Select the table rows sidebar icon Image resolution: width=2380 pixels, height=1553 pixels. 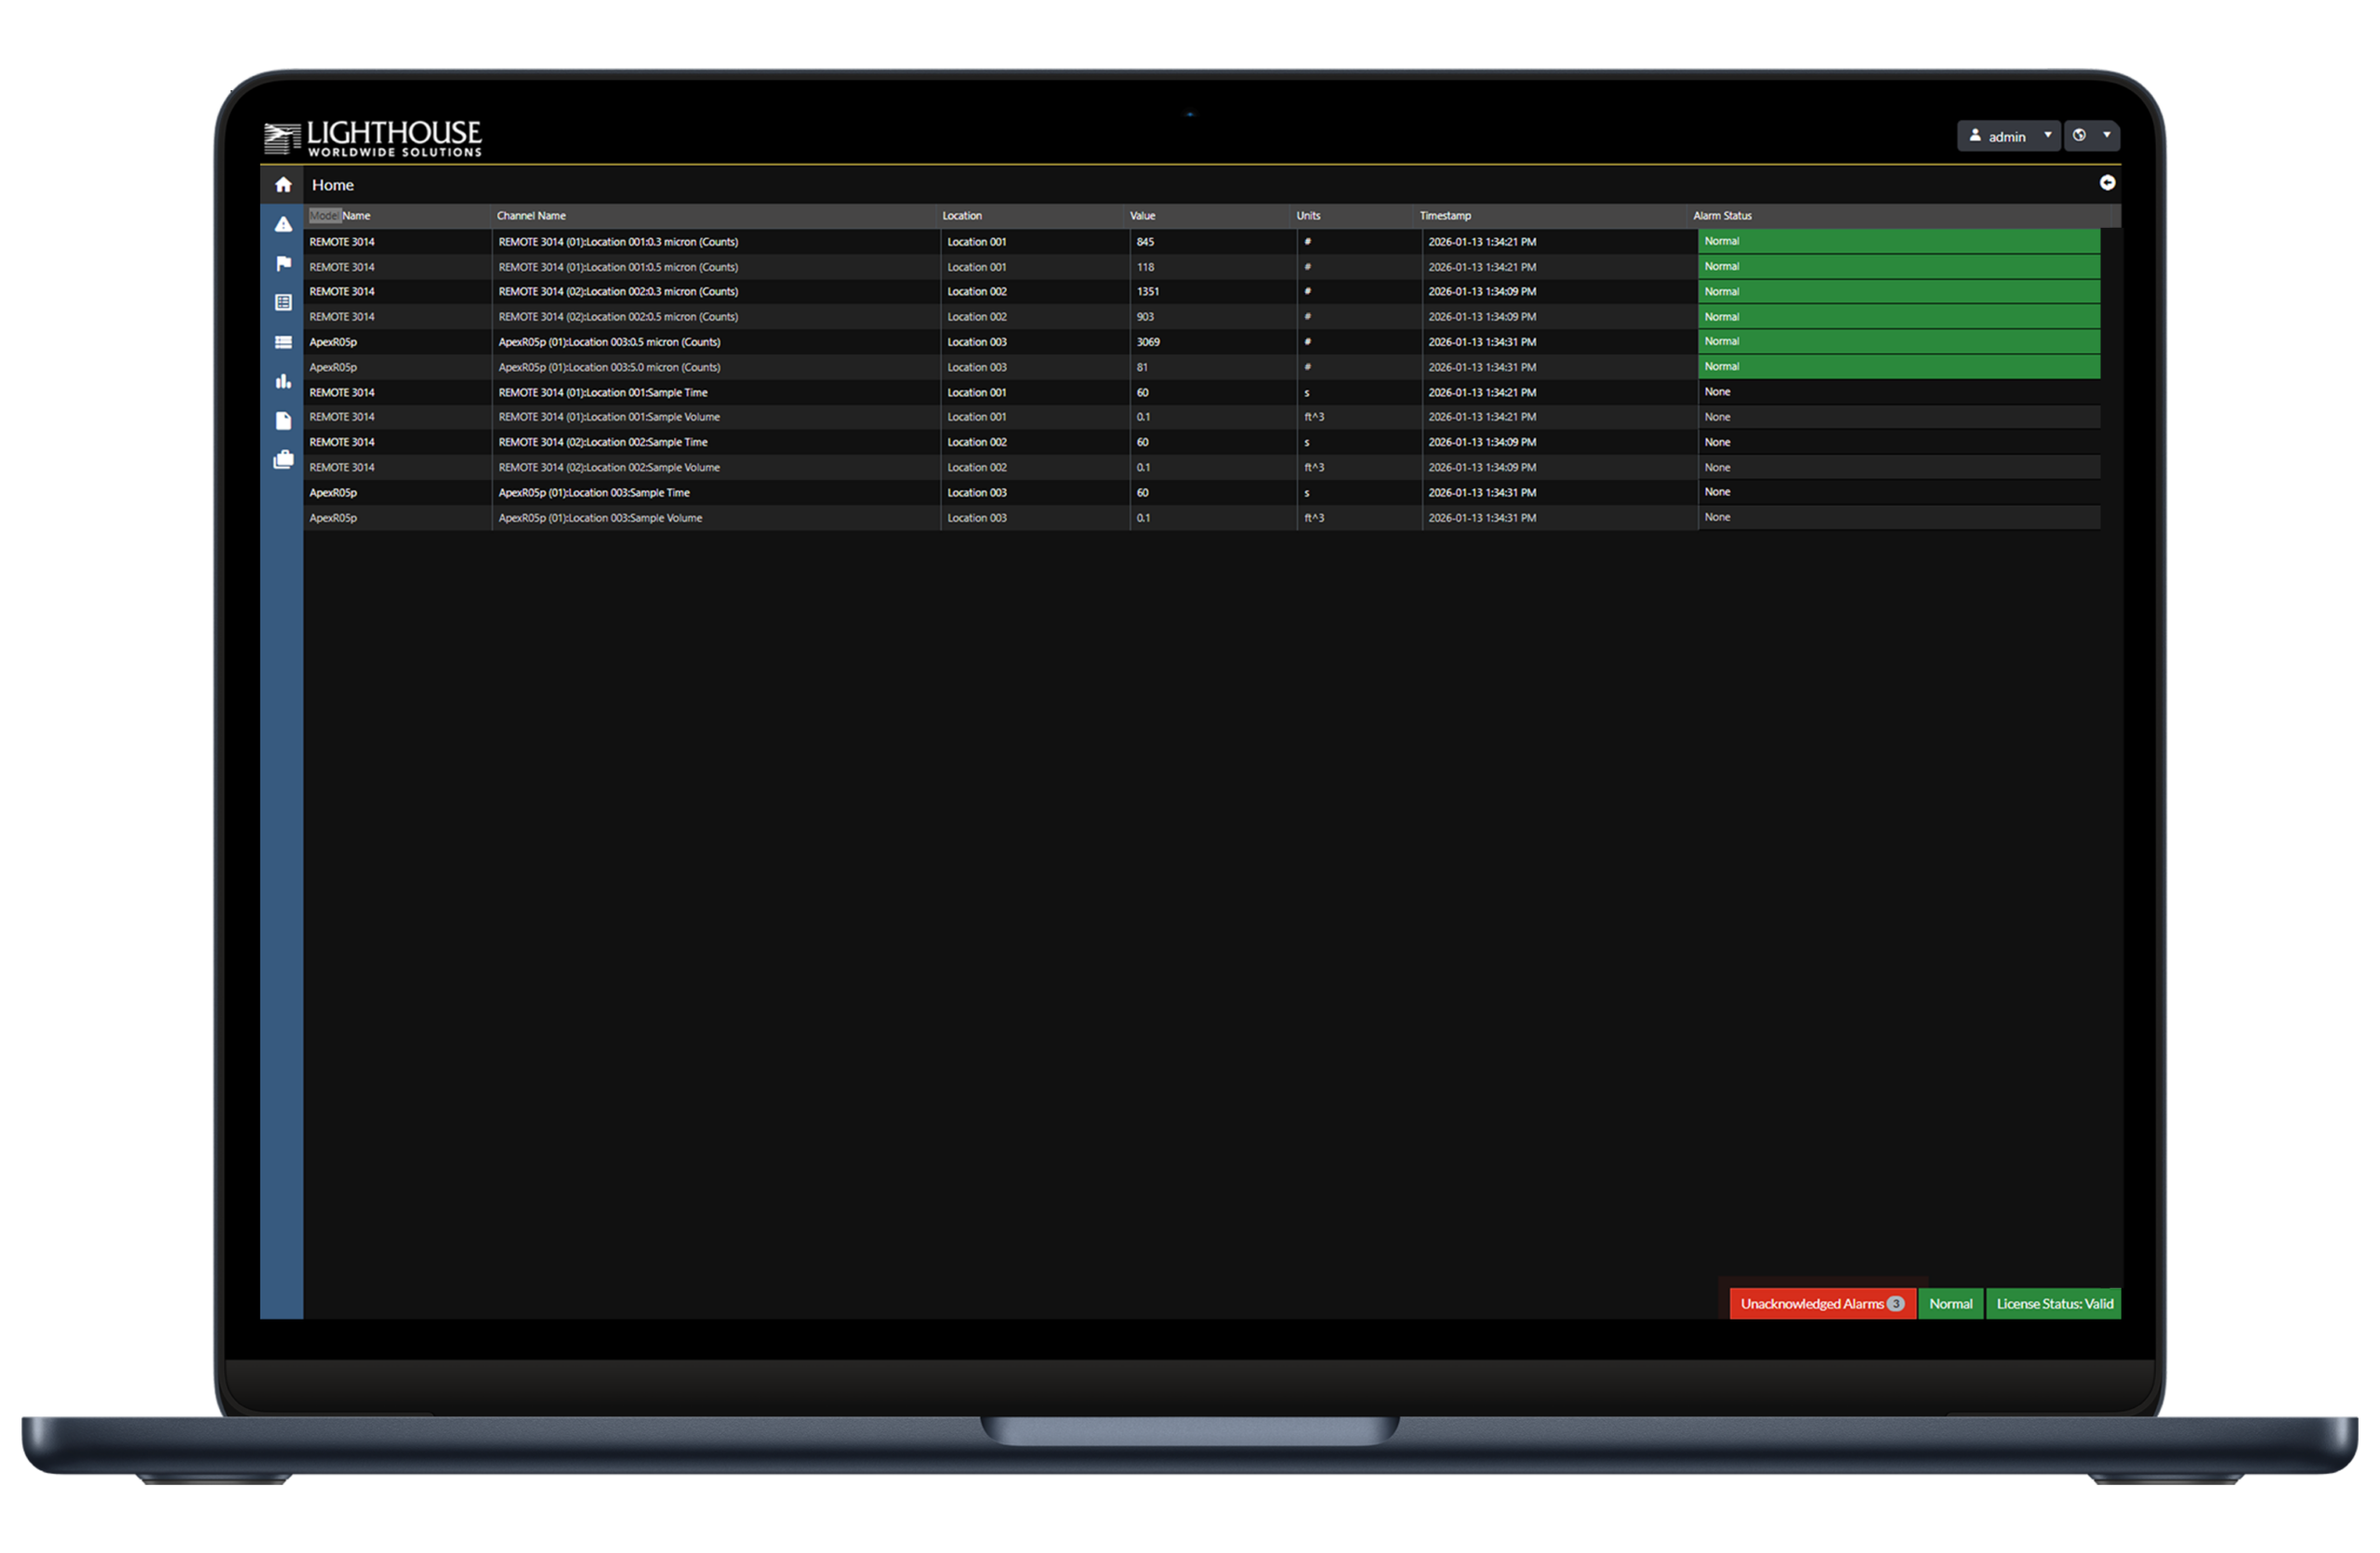[x=283, y=342]
